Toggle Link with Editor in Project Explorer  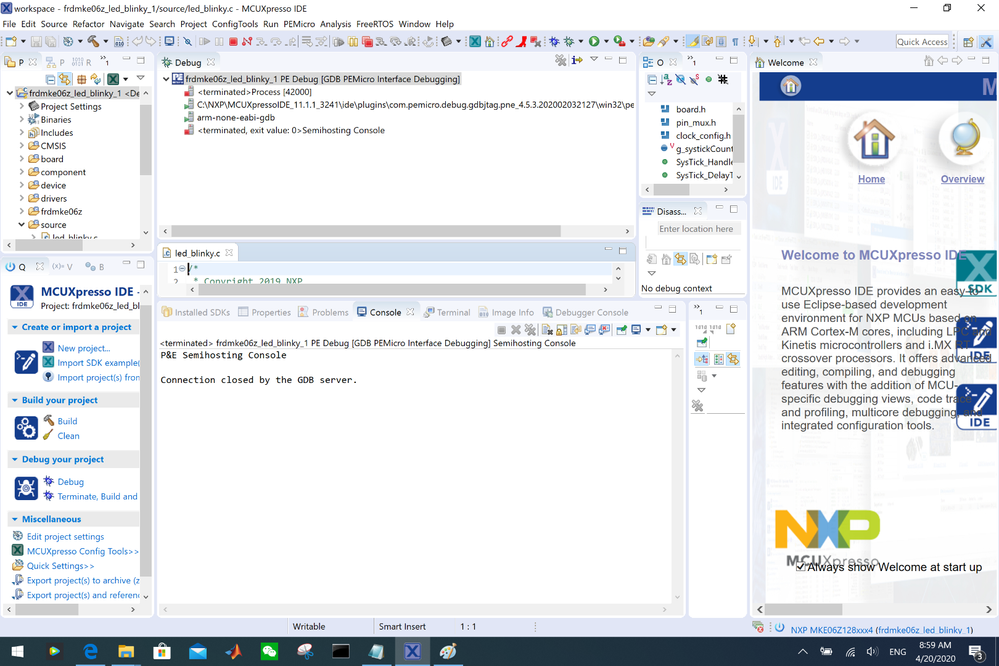click(64, 80)
